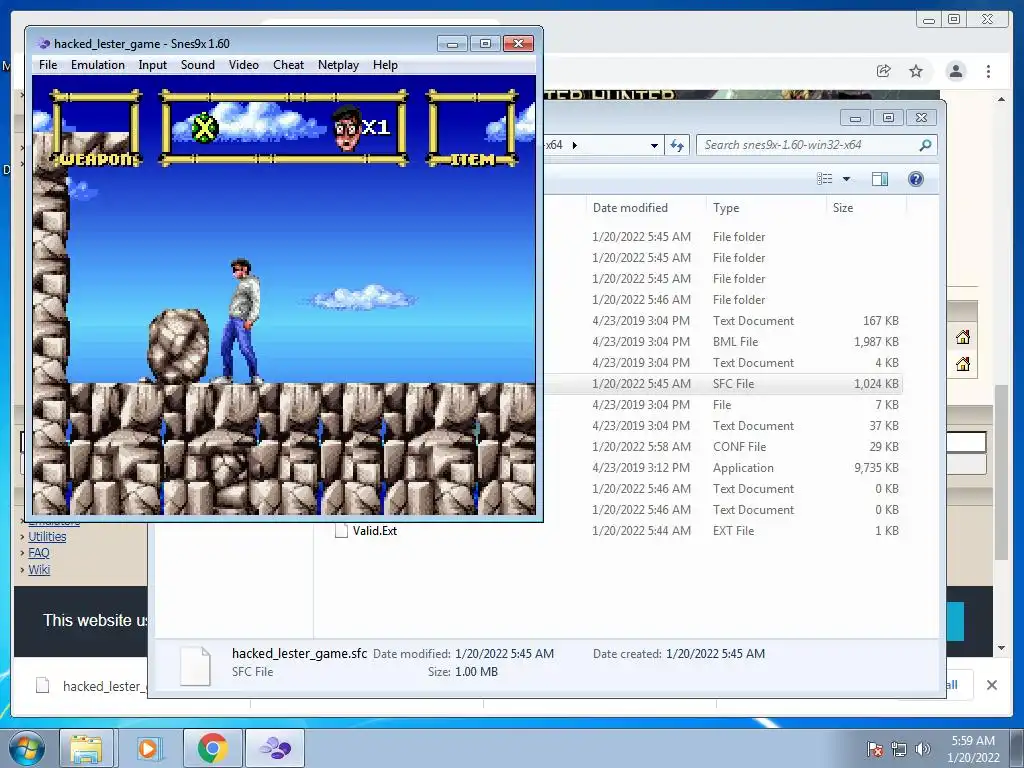Open the Input menu
1024x768 pixels.
pyautogui.click(x=152, y=65)
